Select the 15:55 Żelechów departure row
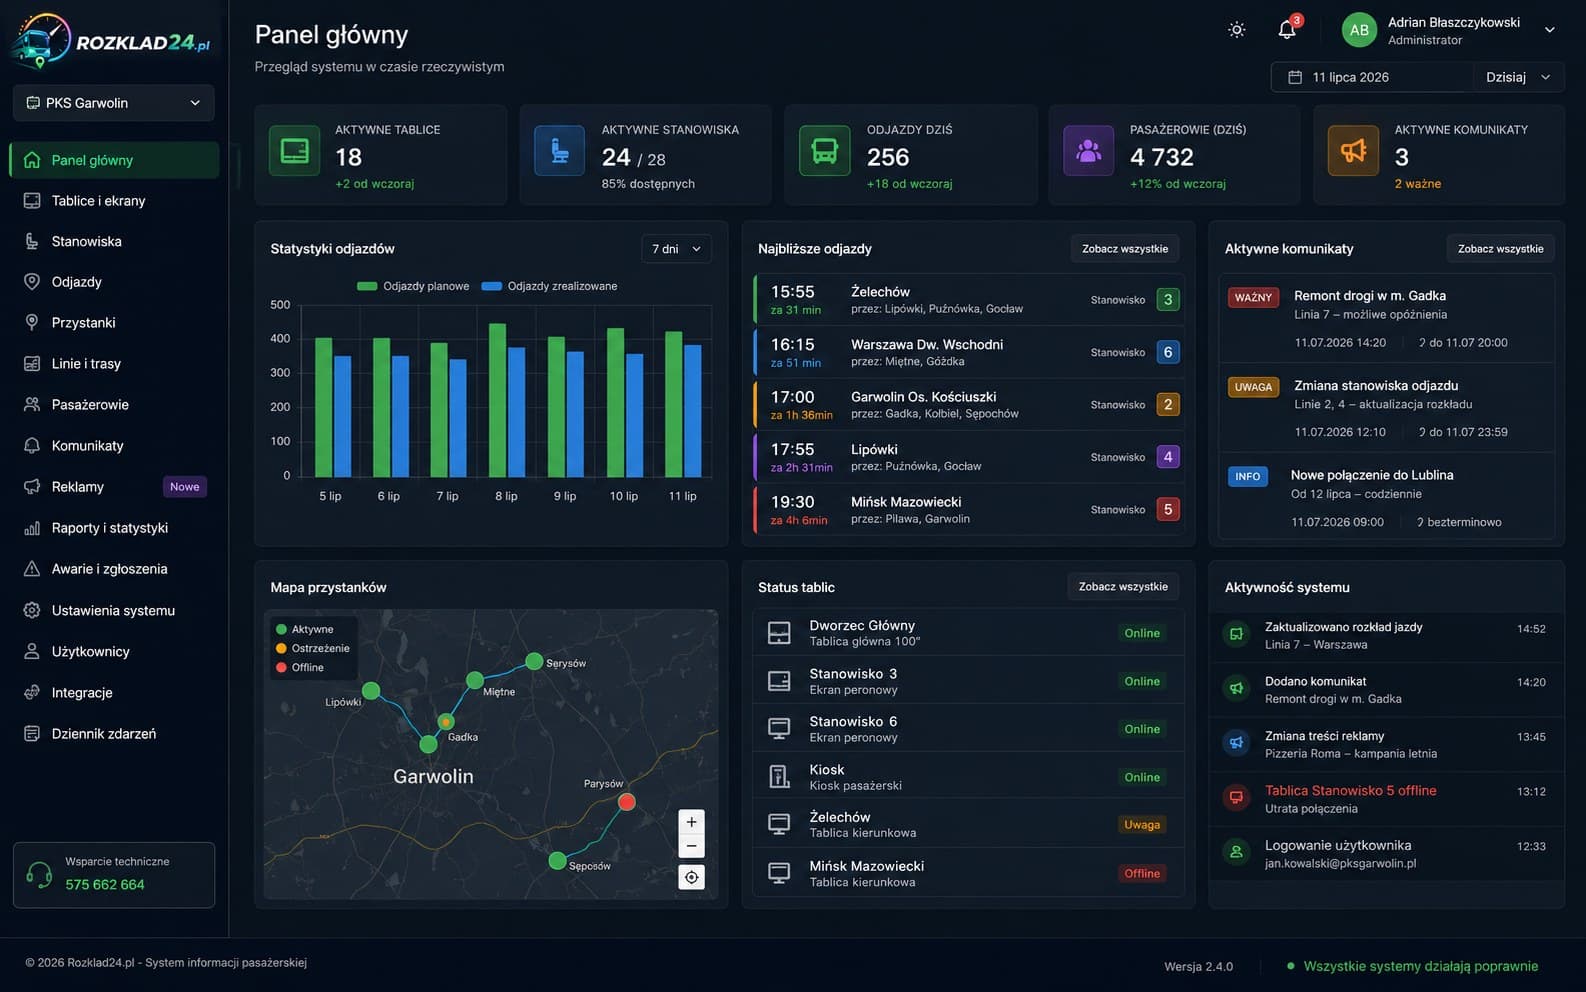 click(x=969, y=300)
